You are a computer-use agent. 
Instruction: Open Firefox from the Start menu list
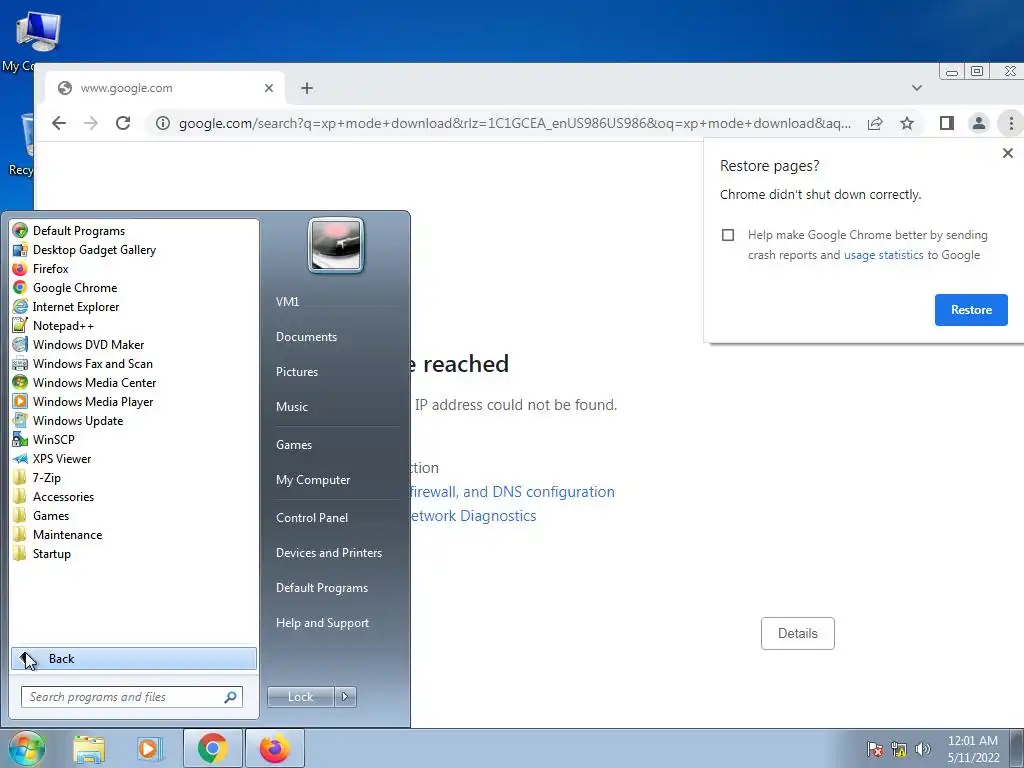click(40, 268)
